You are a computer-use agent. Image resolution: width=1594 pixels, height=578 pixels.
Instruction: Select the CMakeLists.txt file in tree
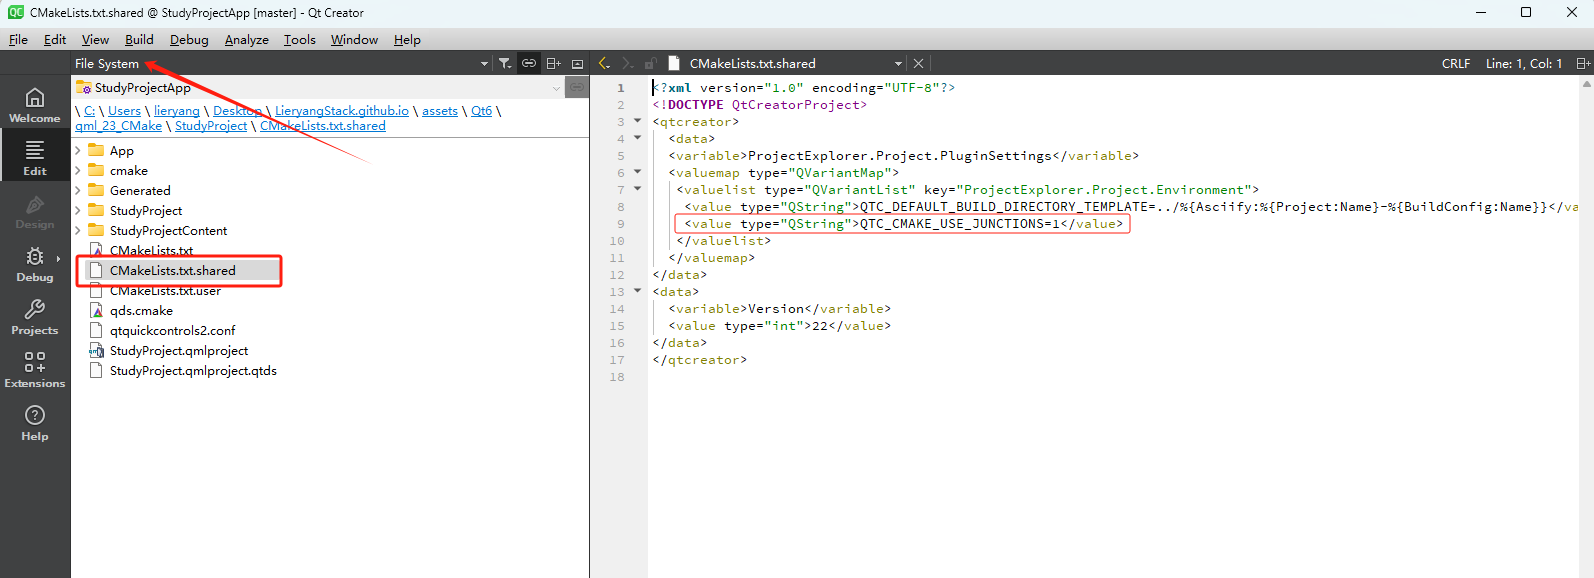pos(151,251)
